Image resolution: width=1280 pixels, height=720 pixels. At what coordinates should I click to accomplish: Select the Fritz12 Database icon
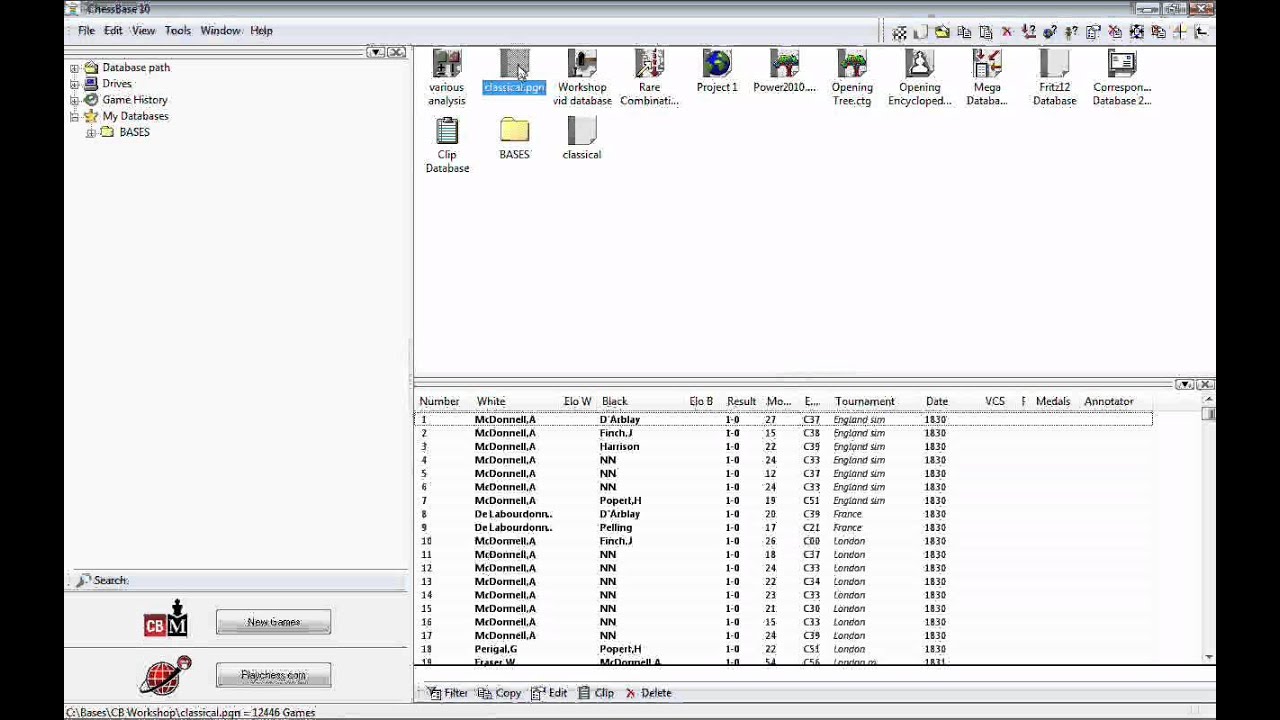pos(1054,78)
